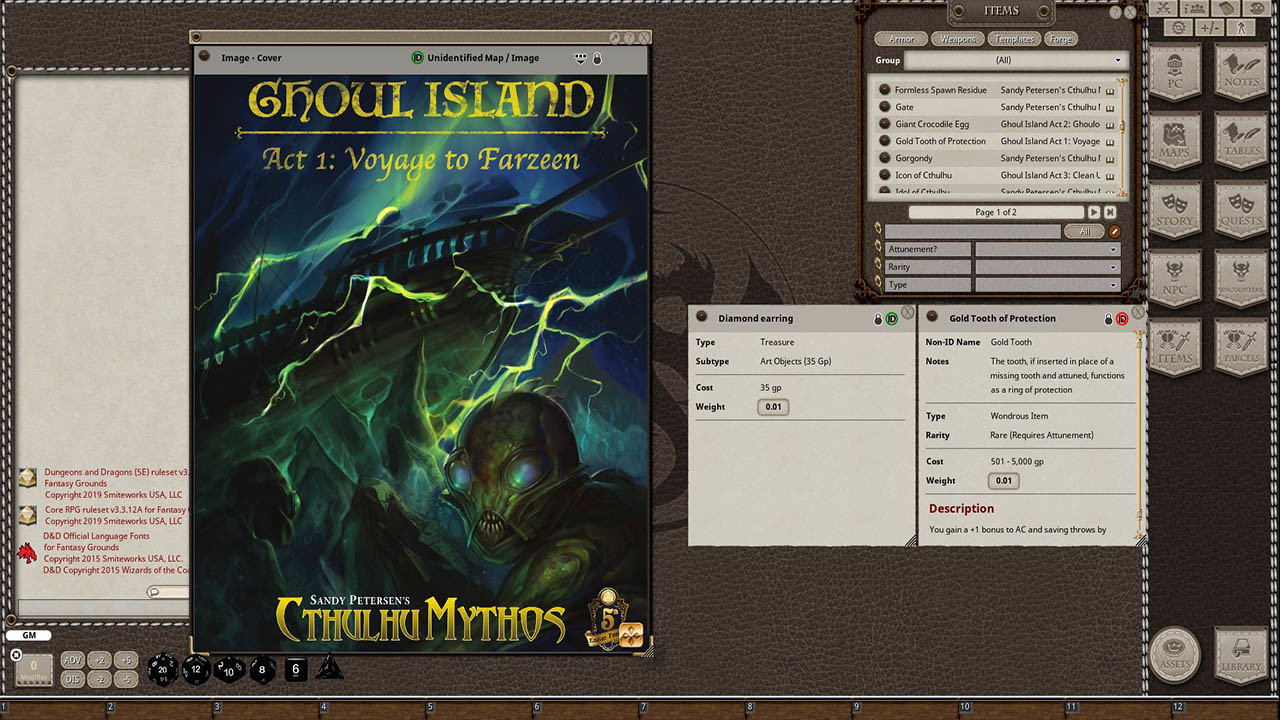This screenshot has height=720, width=1280.
Task: Toggle the +2 modifier button
Action: (99, 660)
